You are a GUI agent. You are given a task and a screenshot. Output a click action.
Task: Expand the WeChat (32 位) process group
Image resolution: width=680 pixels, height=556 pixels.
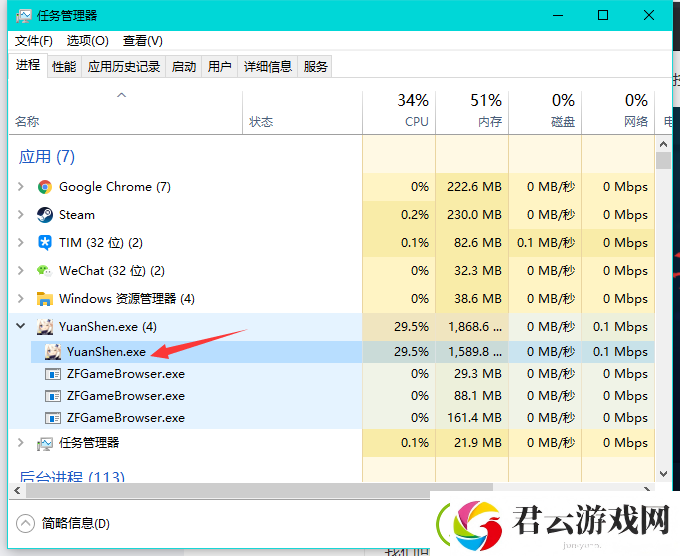(20, 271)
